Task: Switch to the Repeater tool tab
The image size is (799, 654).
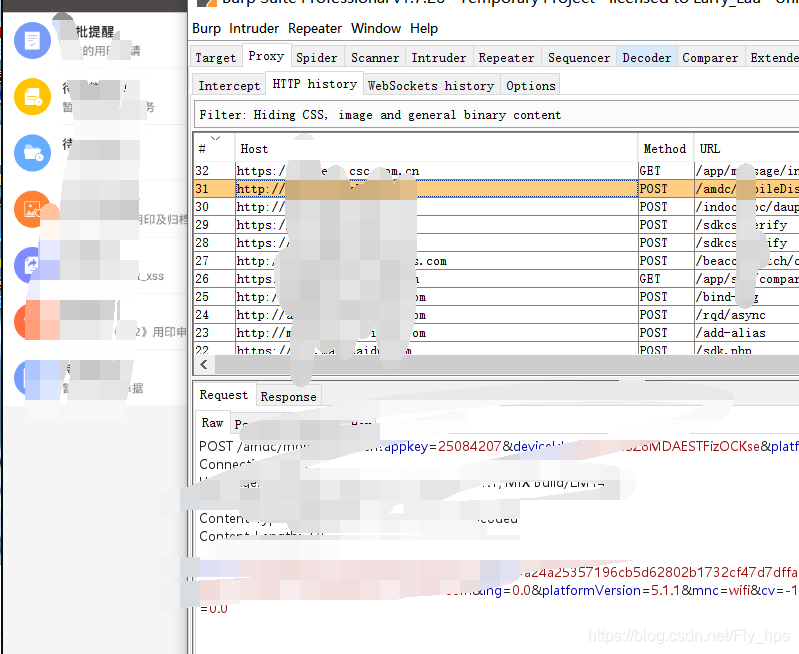Action: 506,58
